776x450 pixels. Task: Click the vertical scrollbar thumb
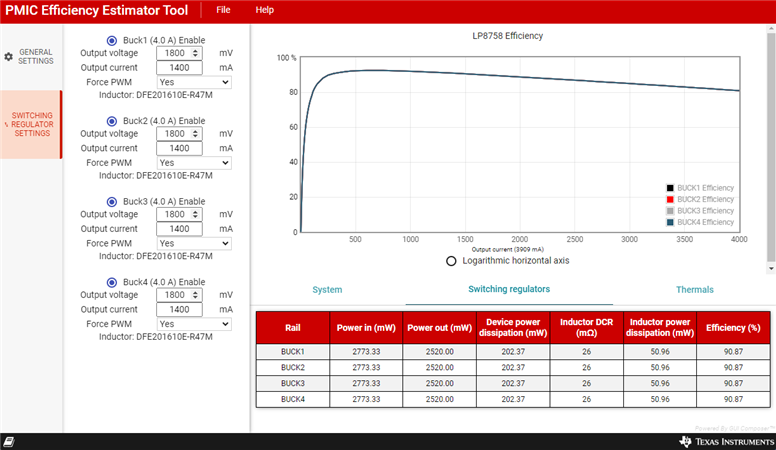coord(771,148)
